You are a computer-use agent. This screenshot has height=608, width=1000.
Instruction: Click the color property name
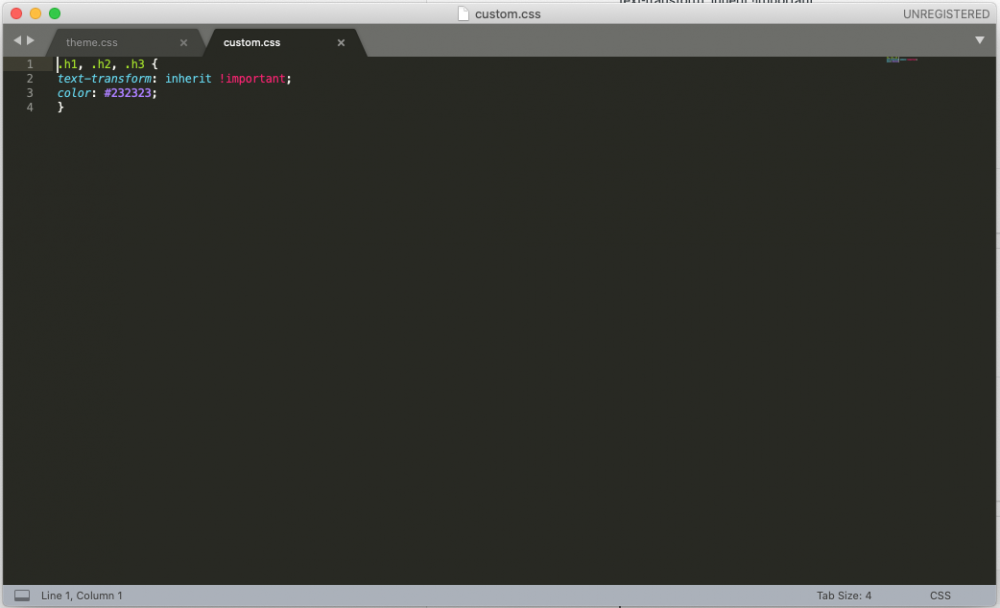tap(74, 93)
